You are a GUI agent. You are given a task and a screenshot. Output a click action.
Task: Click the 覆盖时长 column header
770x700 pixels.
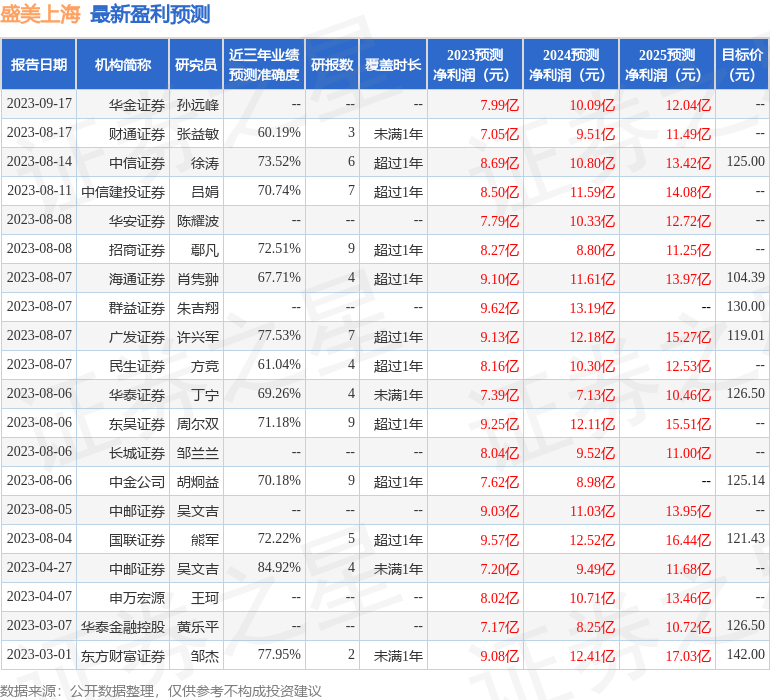(x=393, y=64)
